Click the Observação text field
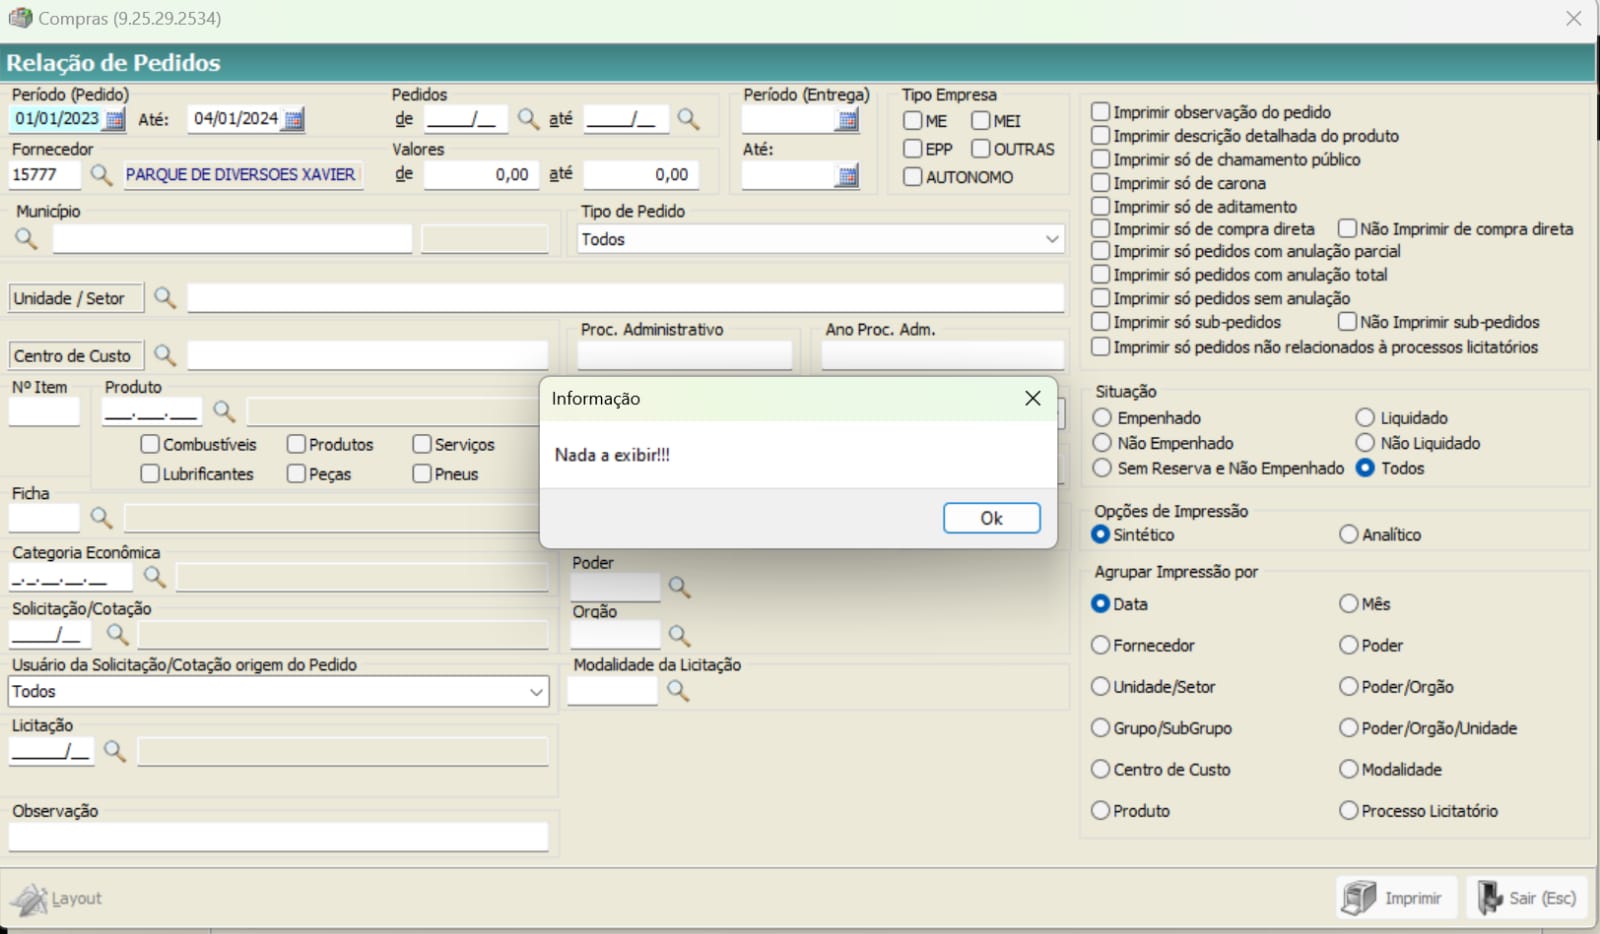Image resolution: width=1600 pixels, height=934 pixels. [x=278, y=837]
